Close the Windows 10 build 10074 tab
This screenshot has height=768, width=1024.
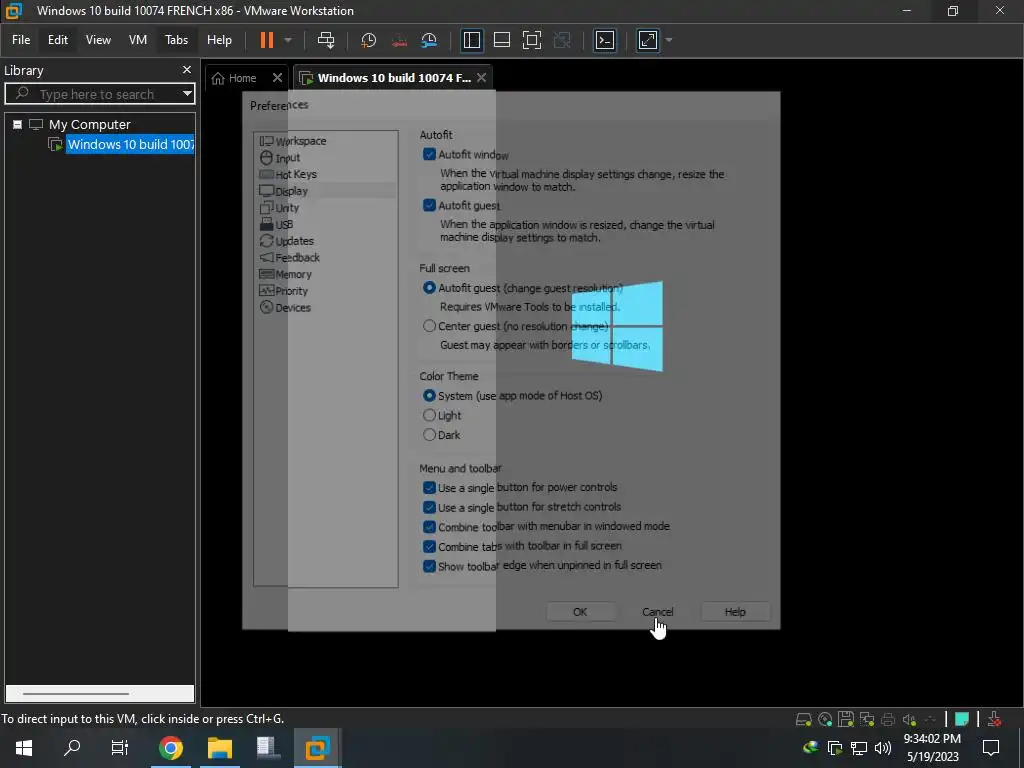[x=481, y=77]
